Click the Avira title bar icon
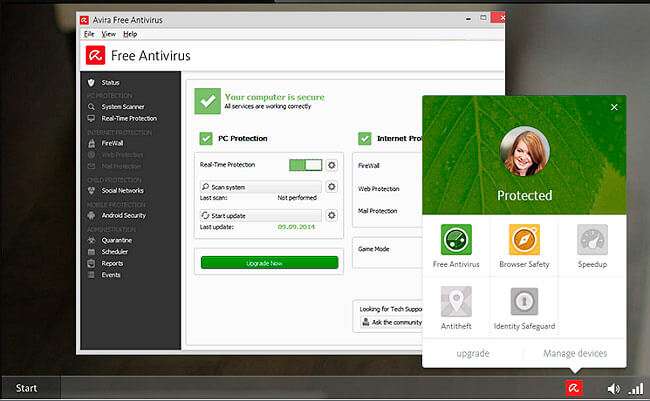 pos(84,20)
